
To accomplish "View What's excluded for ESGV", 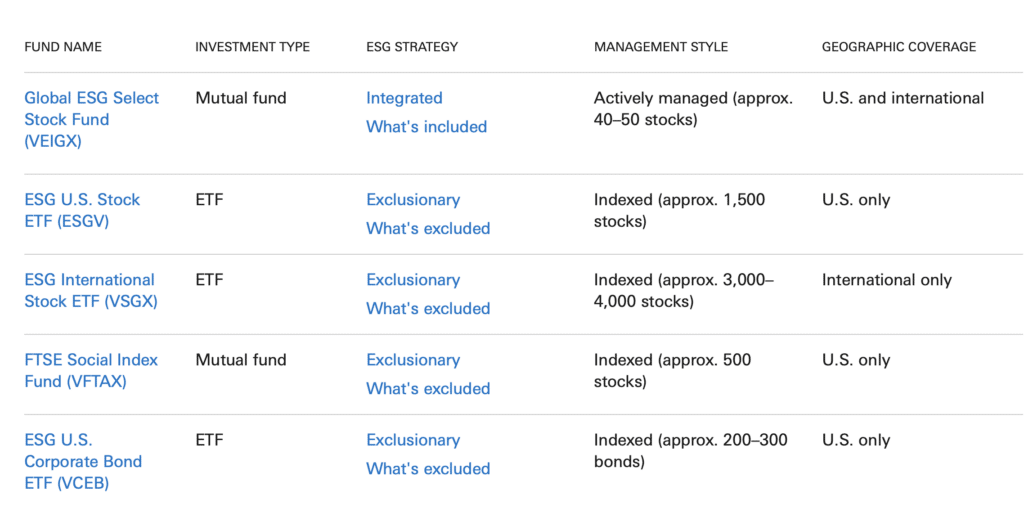I will tap(428, 228).
